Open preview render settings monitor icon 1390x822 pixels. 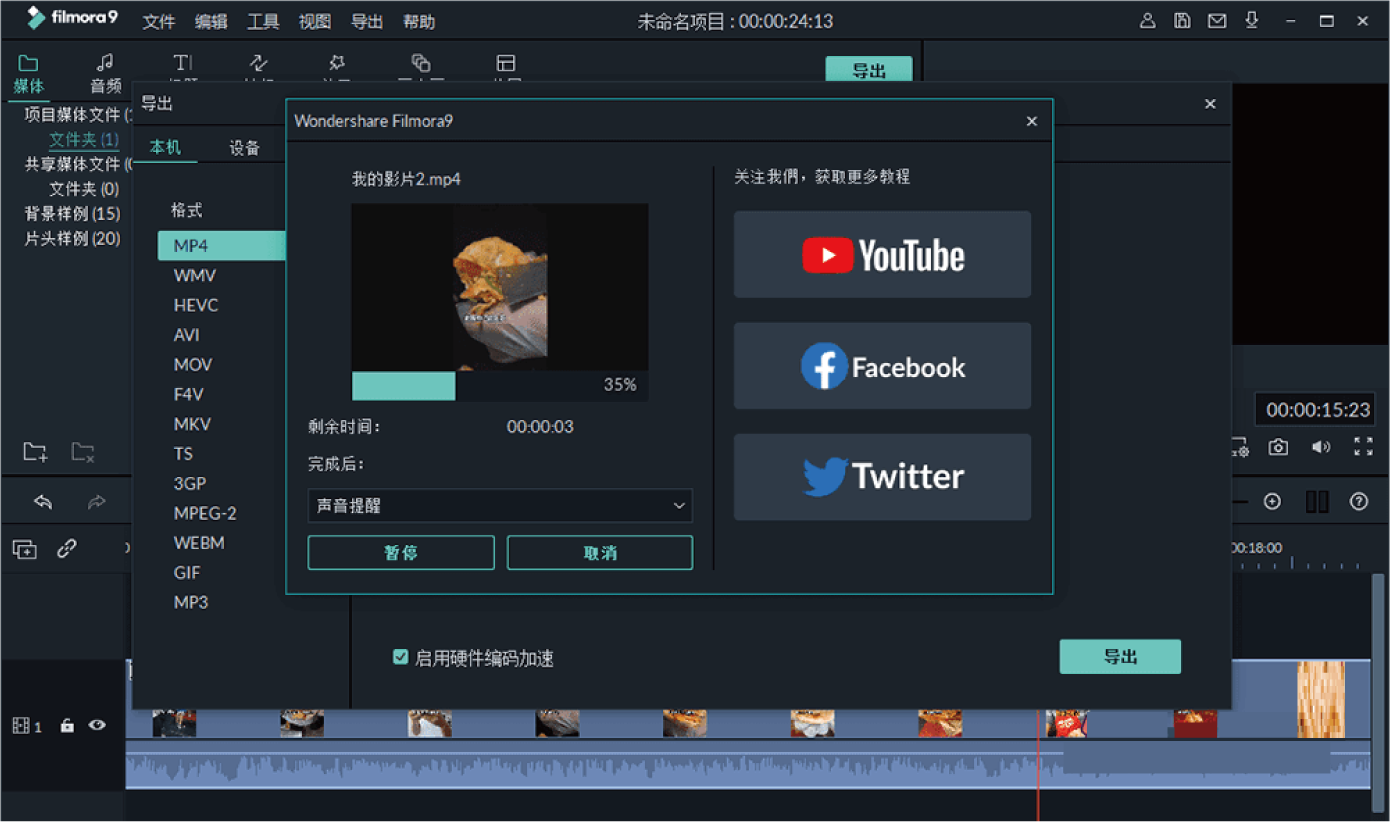coord(1240,447)
